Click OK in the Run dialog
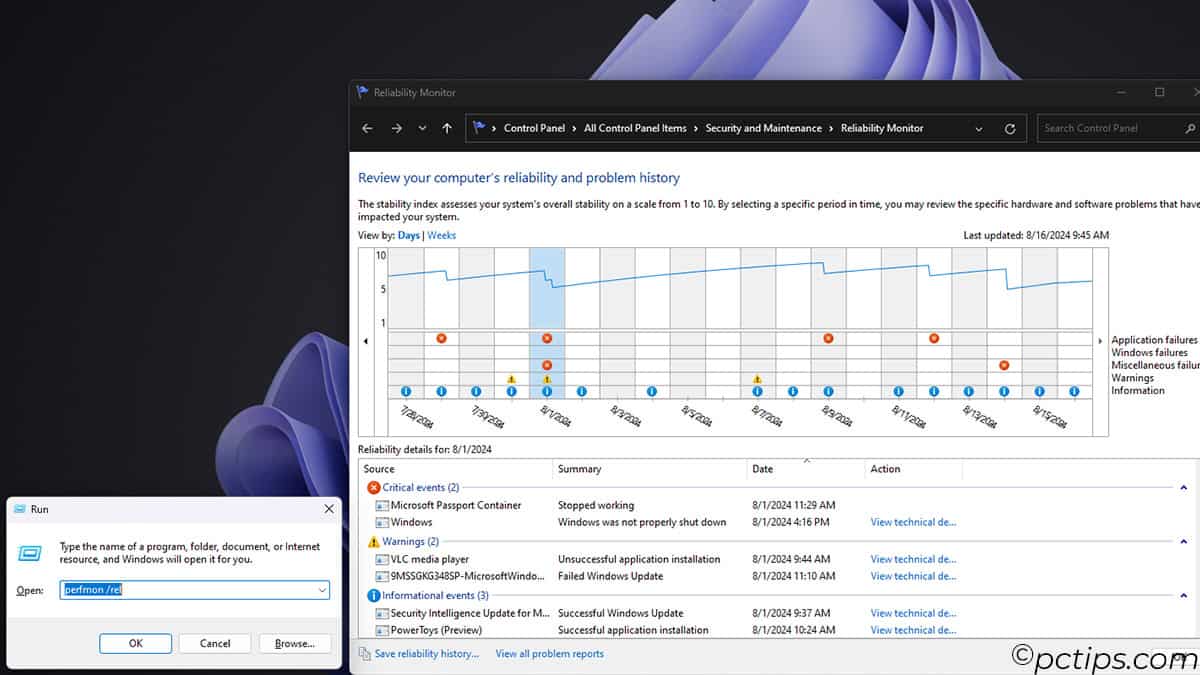Image resolution: width=1200 pixels, height=675 pixels. [x=135, y=643]
